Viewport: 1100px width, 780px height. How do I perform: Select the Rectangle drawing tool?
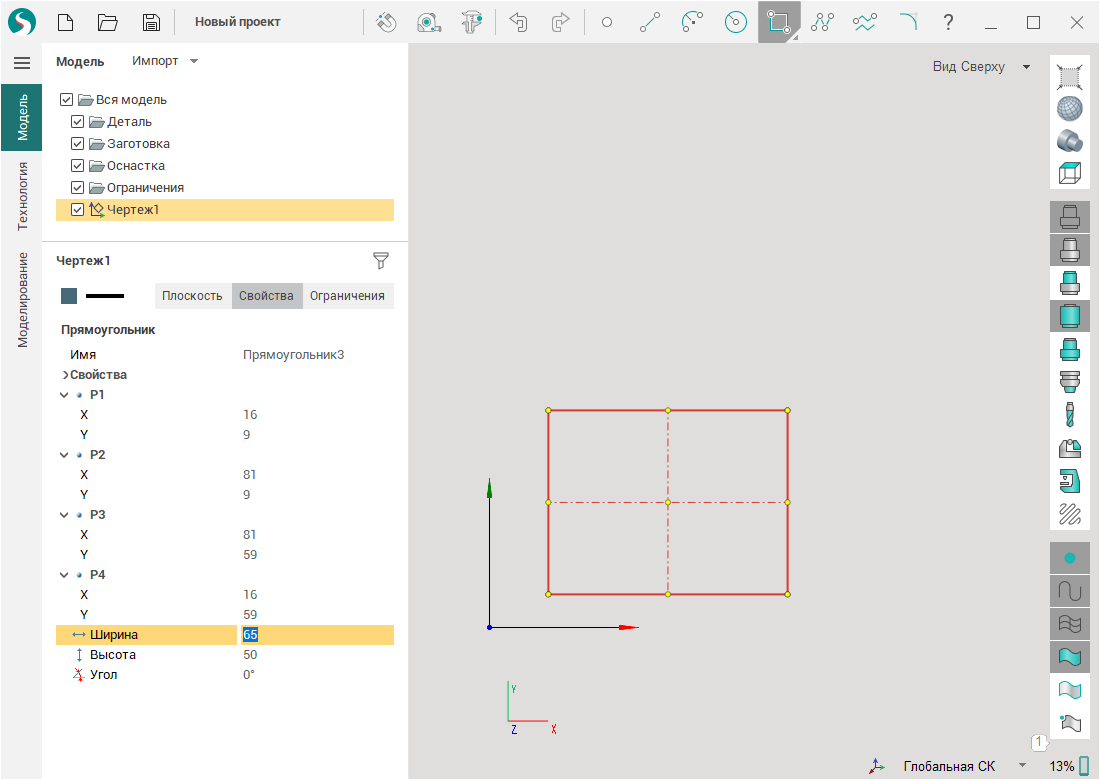pos(778,22)
